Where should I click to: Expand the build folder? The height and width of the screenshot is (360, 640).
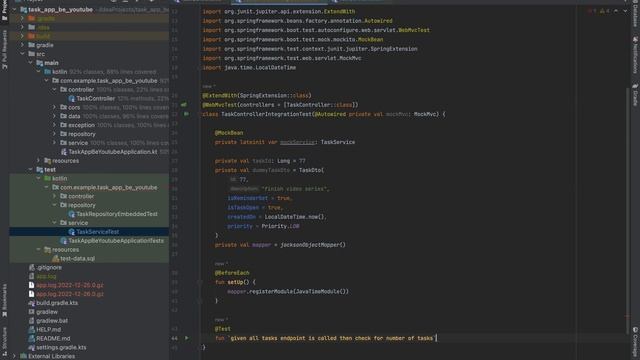tap(23, 36)
